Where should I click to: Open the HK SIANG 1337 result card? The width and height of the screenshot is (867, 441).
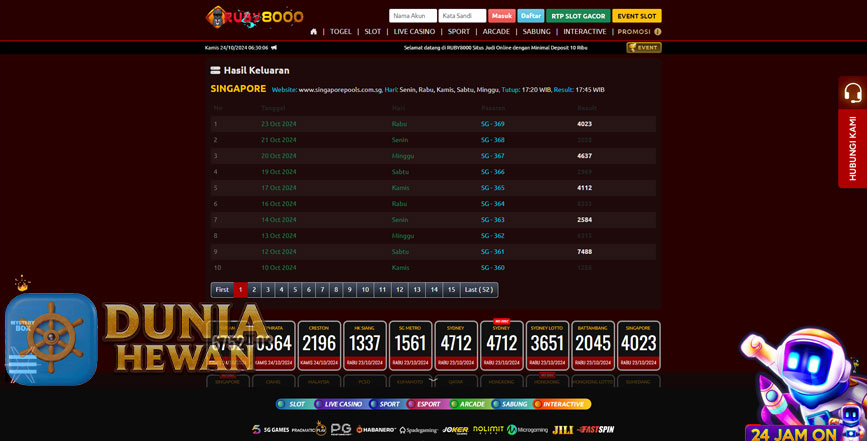pyautogui.click(x=365, y=345)
